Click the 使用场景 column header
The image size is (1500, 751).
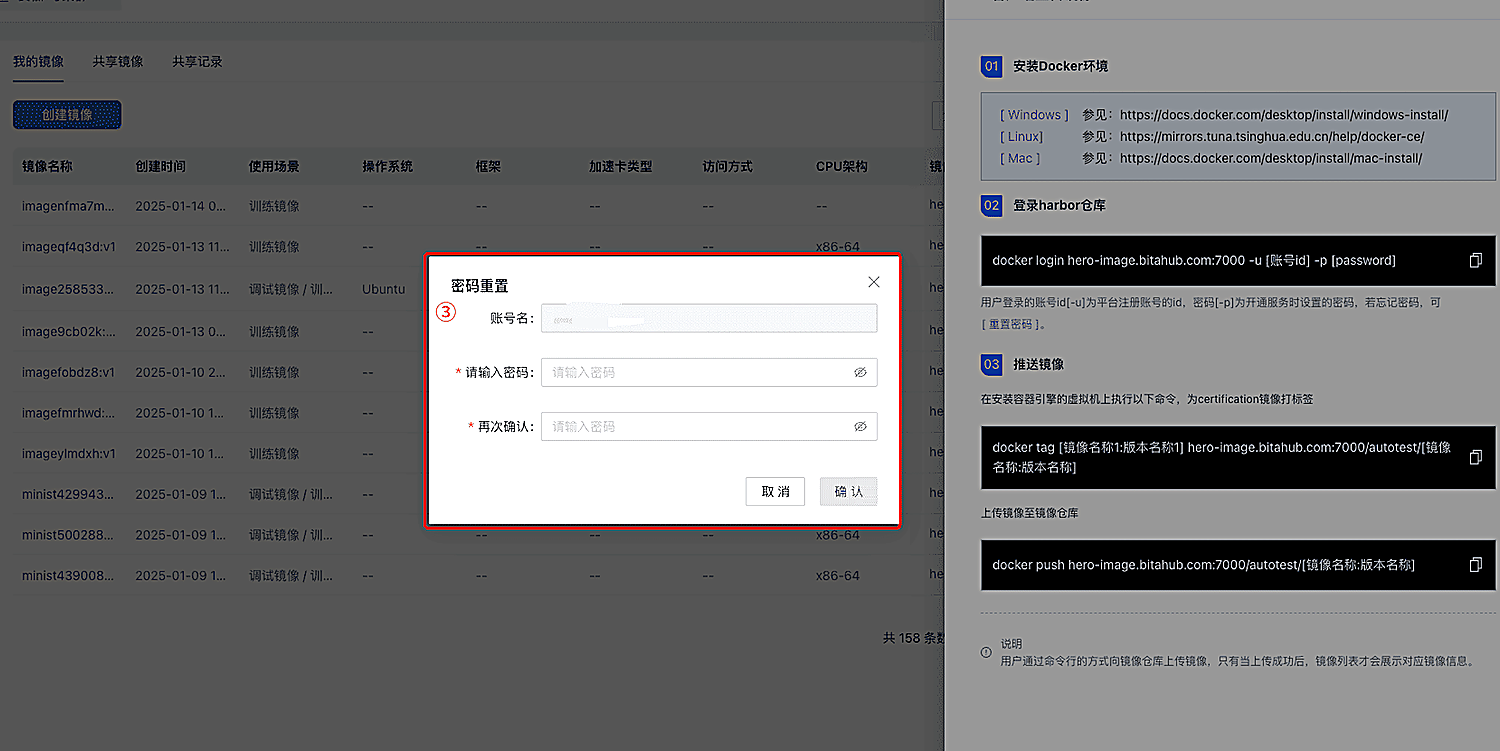274,166
